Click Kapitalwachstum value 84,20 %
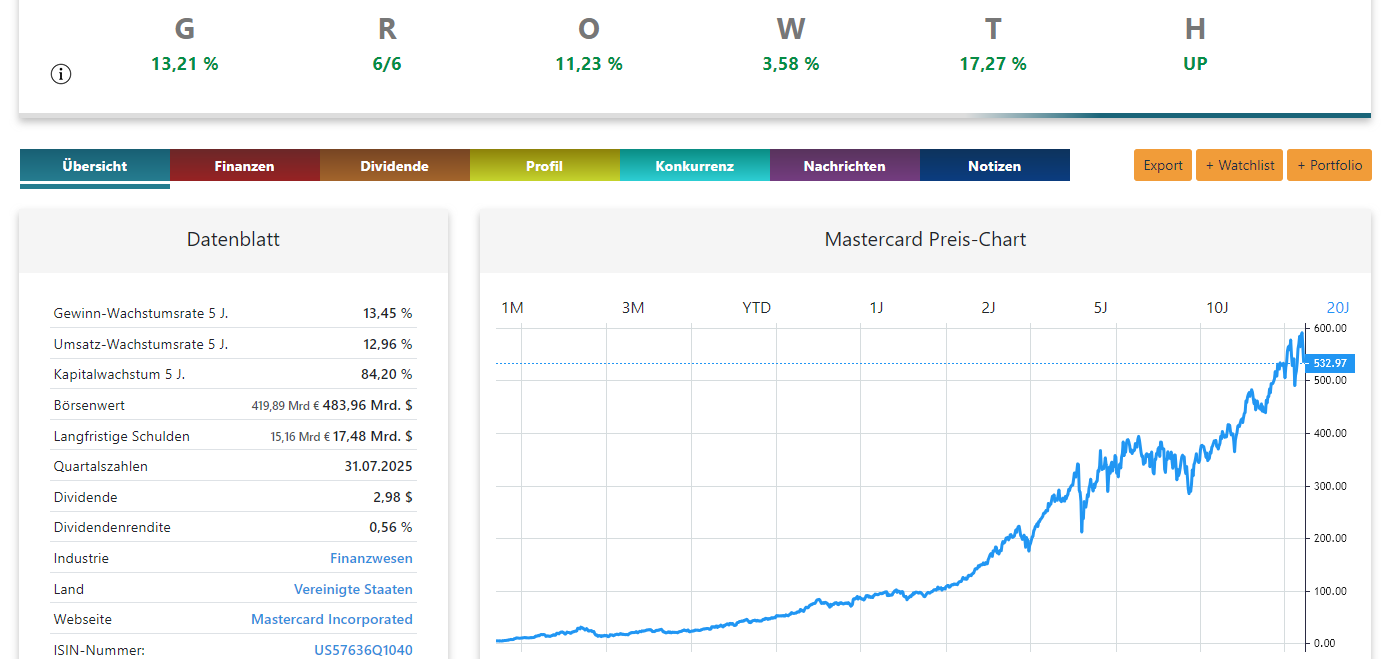This screenshot has height=659, width=1389. coord(388,375)
